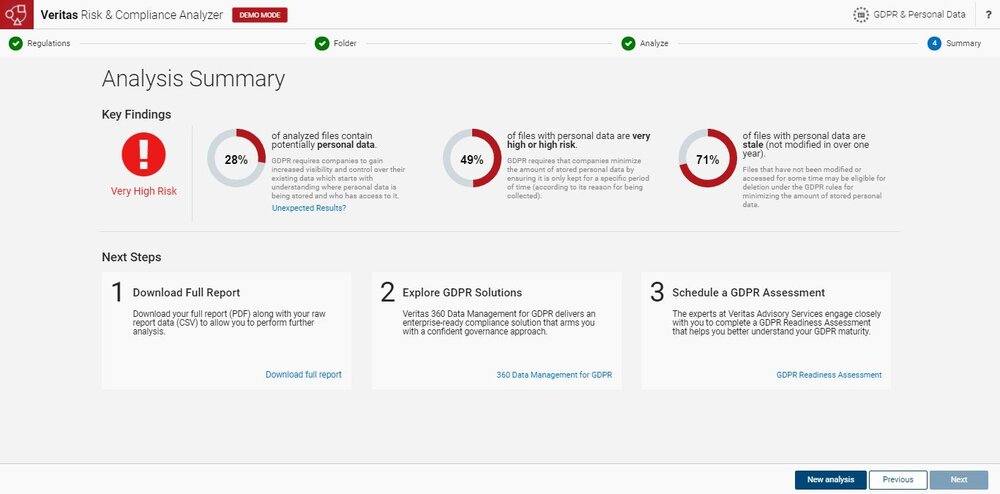Image resolution: width=1000 pixels, height=494 pixels.
Task: Click the Download full report link
Action: 304,375
